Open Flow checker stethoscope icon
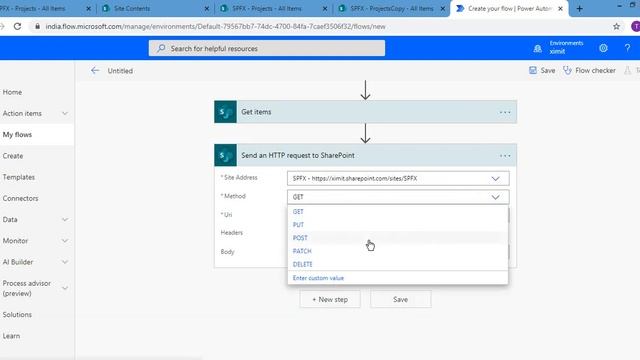The image size is (640, 360). tap(567, 70)
